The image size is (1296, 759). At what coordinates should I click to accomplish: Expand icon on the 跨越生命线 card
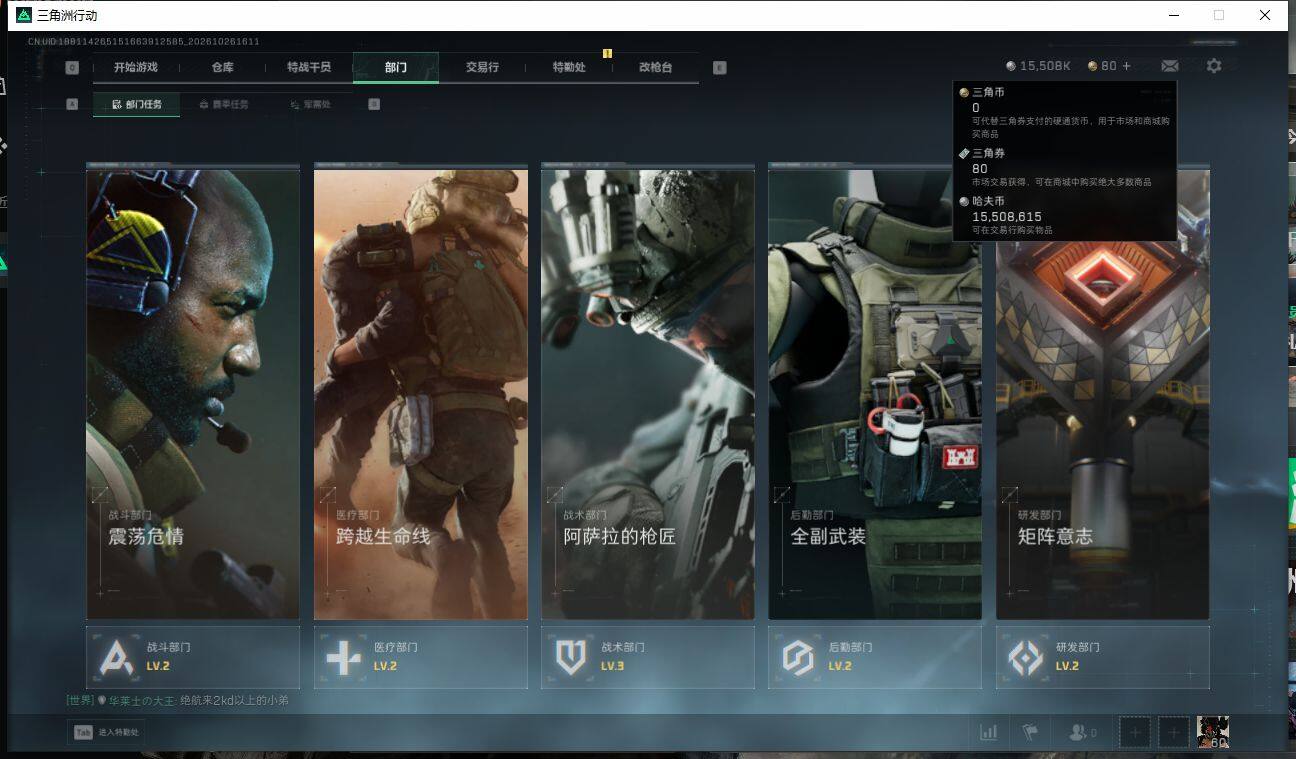[327, 494]
